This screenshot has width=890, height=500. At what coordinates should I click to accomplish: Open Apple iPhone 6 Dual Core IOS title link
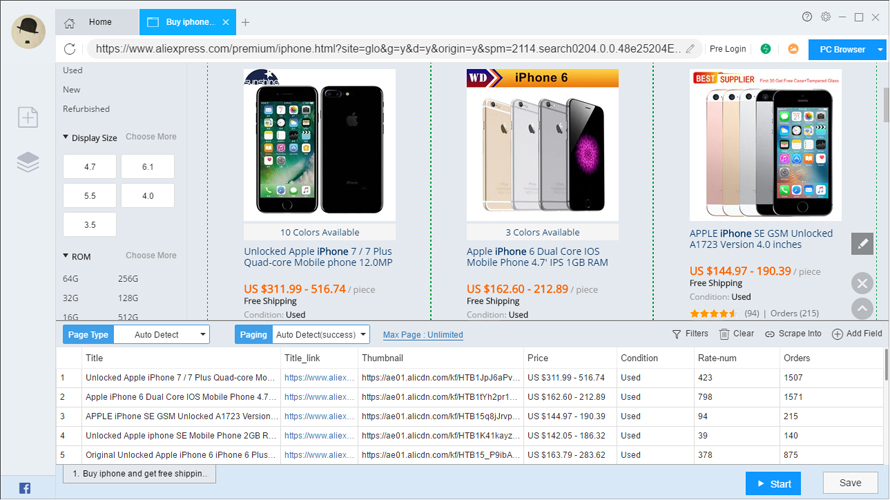(537, 257)
